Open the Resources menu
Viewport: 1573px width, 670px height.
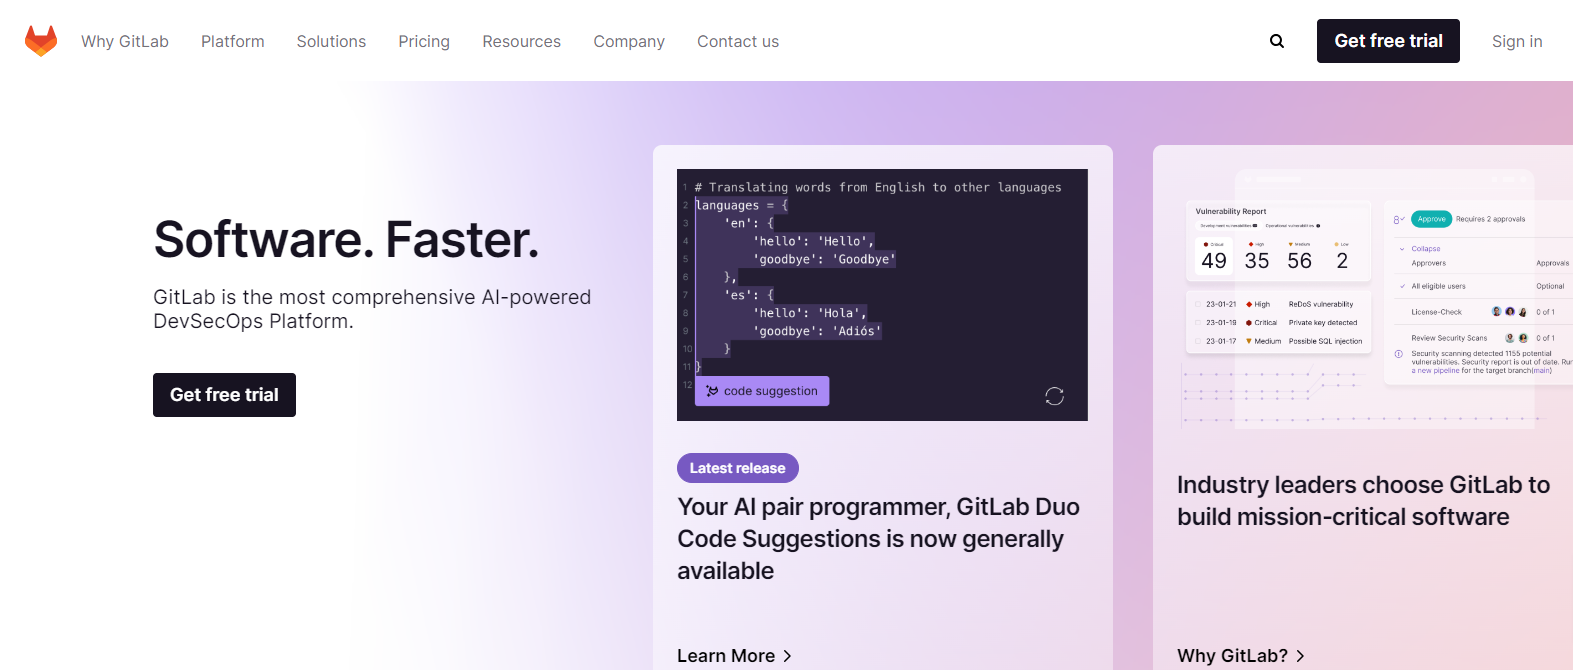click(522, 41)
